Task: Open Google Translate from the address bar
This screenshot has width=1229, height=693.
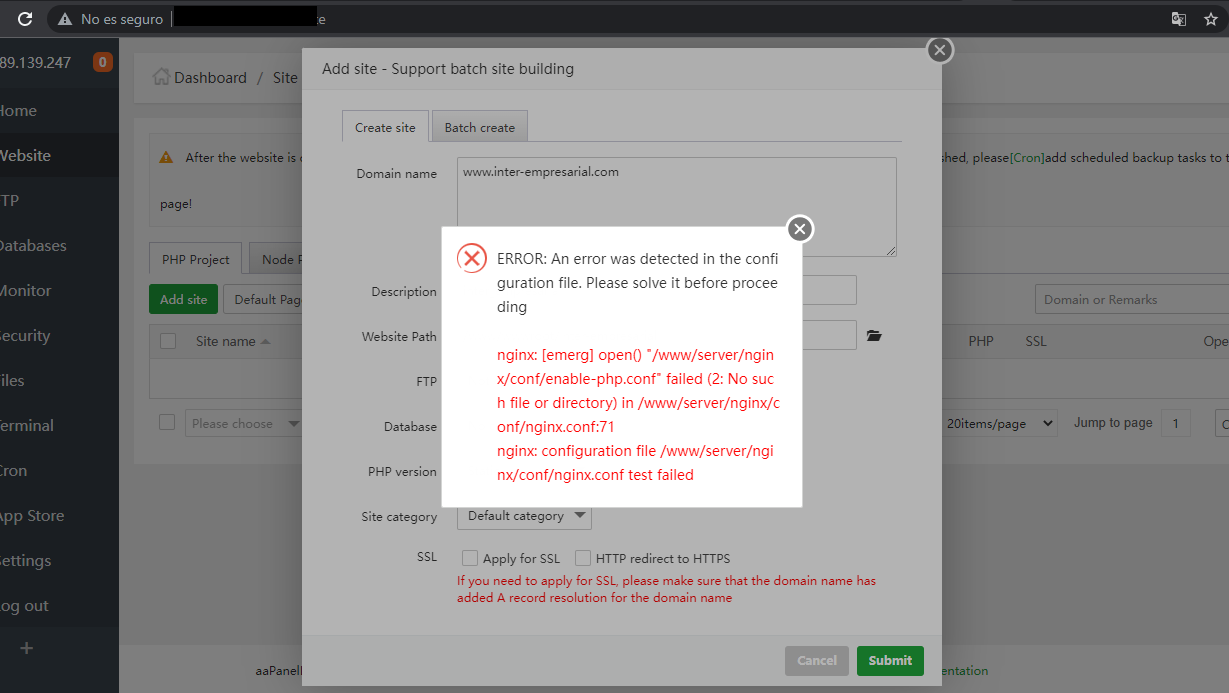Action: pos(1178,18)
